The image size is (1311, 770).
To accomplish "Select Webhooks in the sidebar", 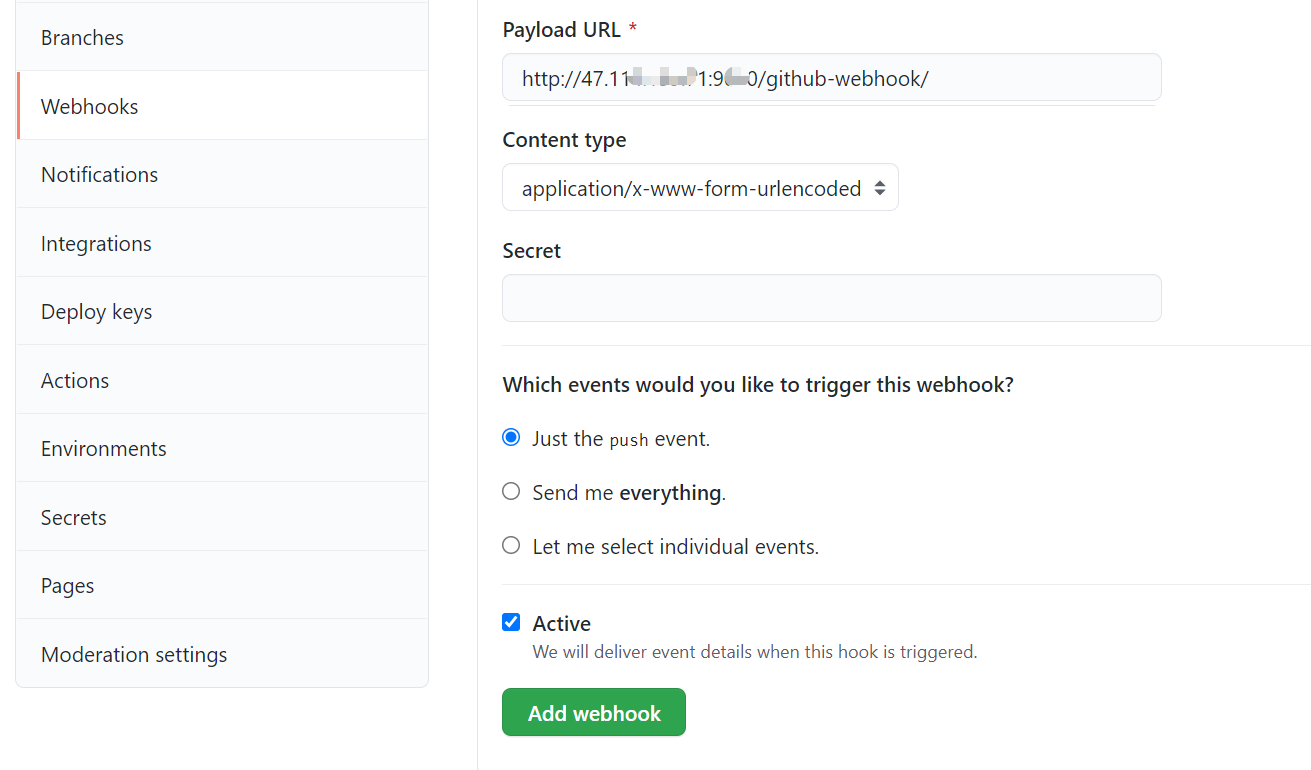I will (x=222, y=106).
